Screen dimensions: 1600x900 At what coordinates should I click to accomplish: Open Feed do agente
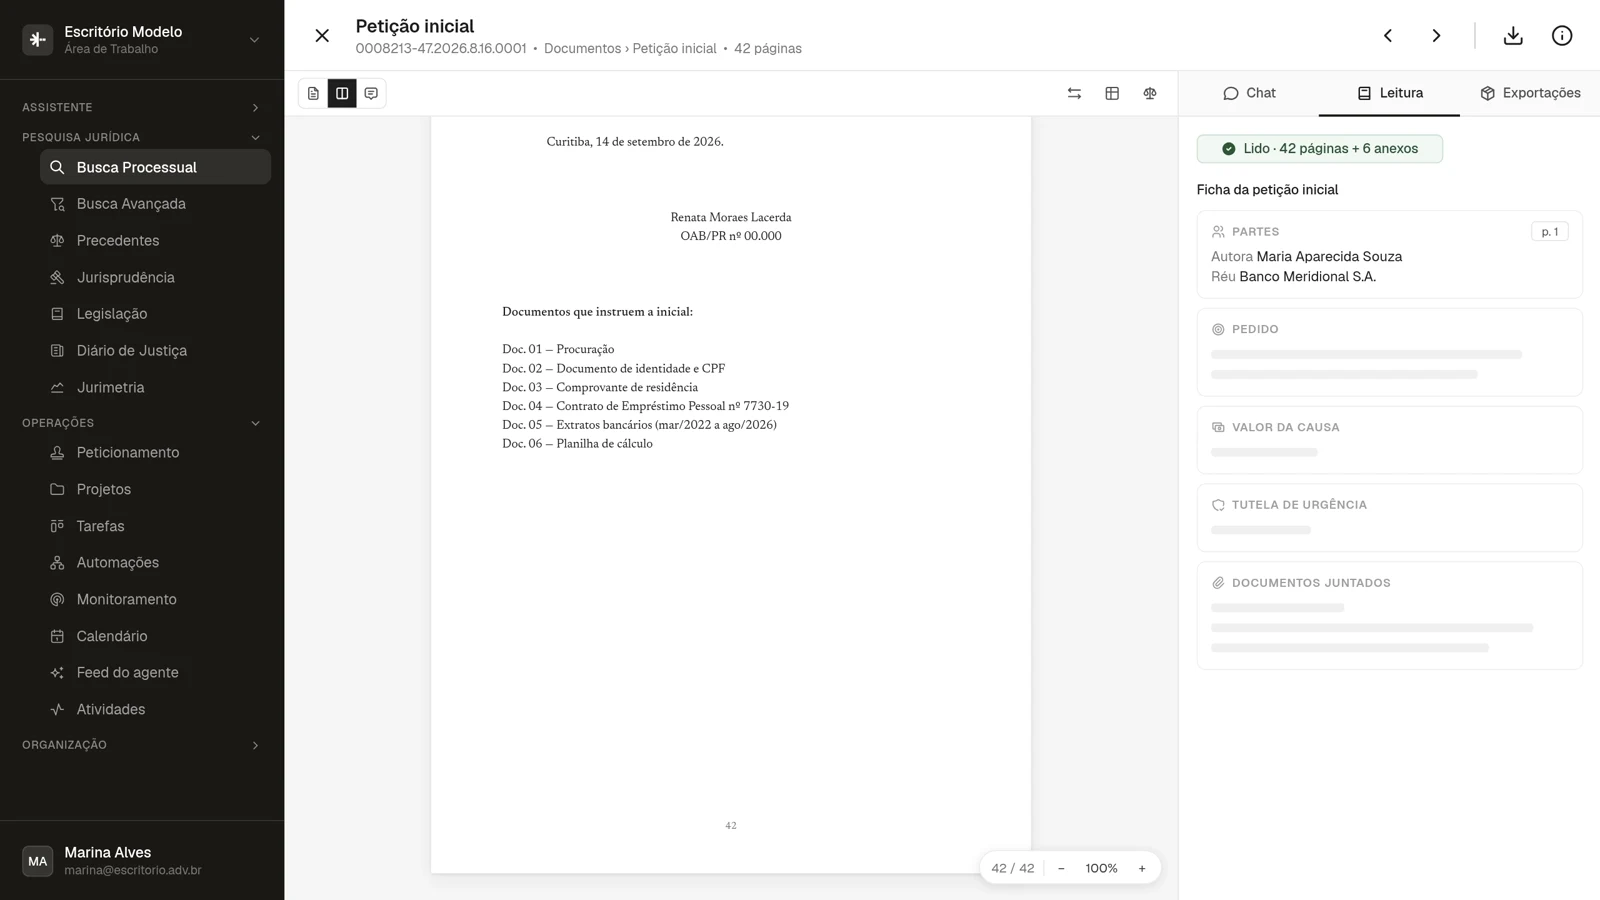[x=155, y=673]
